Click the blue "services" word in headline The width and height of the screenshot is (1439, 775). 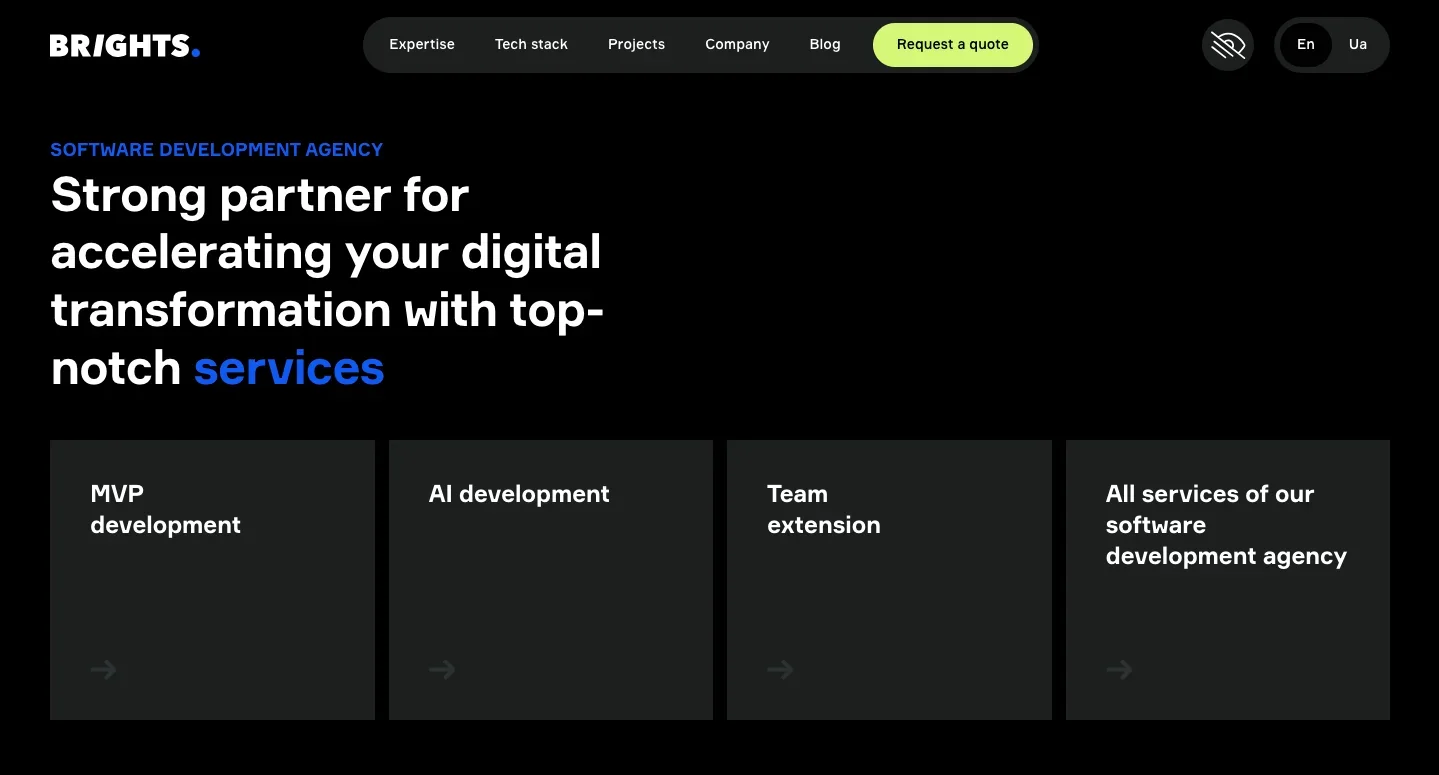pyautogui.click(x=289, y=368)
